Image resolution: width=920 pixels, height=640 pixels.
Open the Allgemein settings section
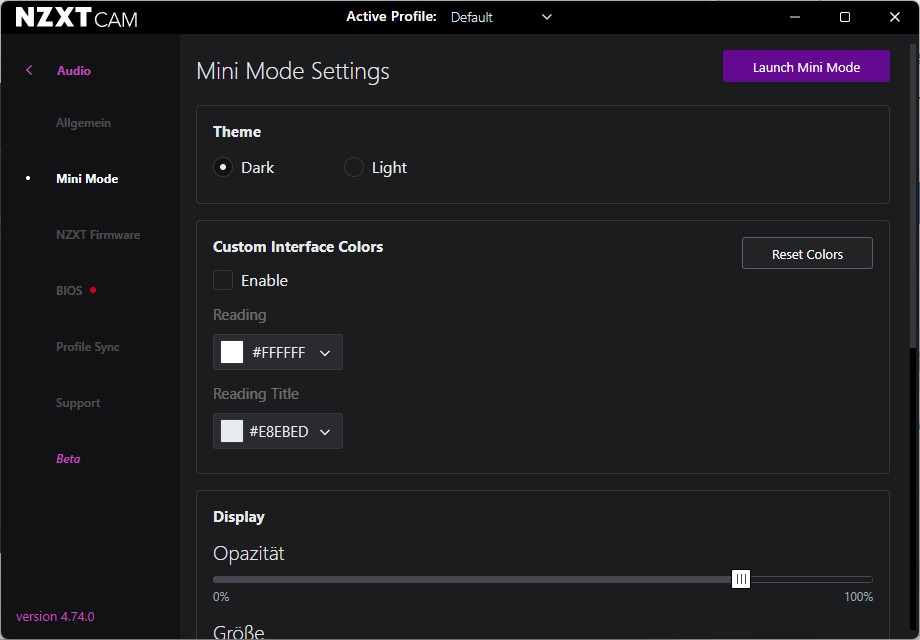click(83, 123)
